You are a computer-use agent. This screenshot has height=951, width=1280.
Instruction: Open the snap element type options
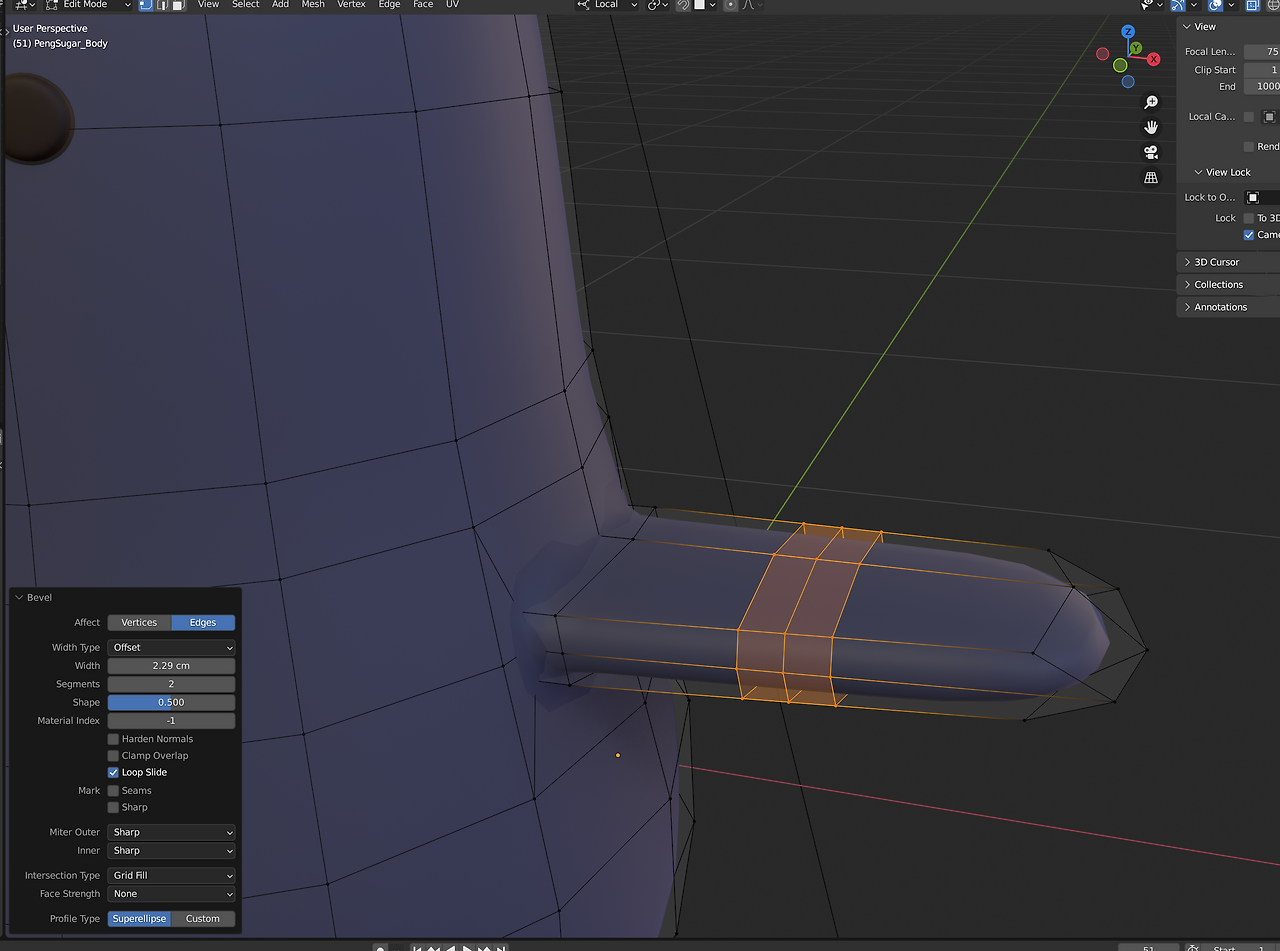pos(705,5)
